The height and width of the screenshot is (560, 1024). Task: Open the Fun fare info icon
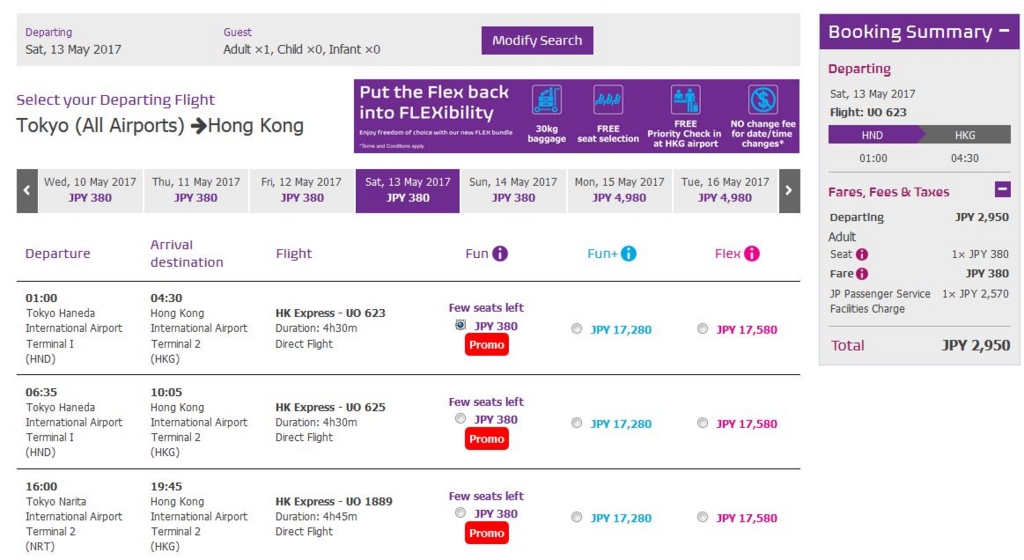tap(500, 254)
